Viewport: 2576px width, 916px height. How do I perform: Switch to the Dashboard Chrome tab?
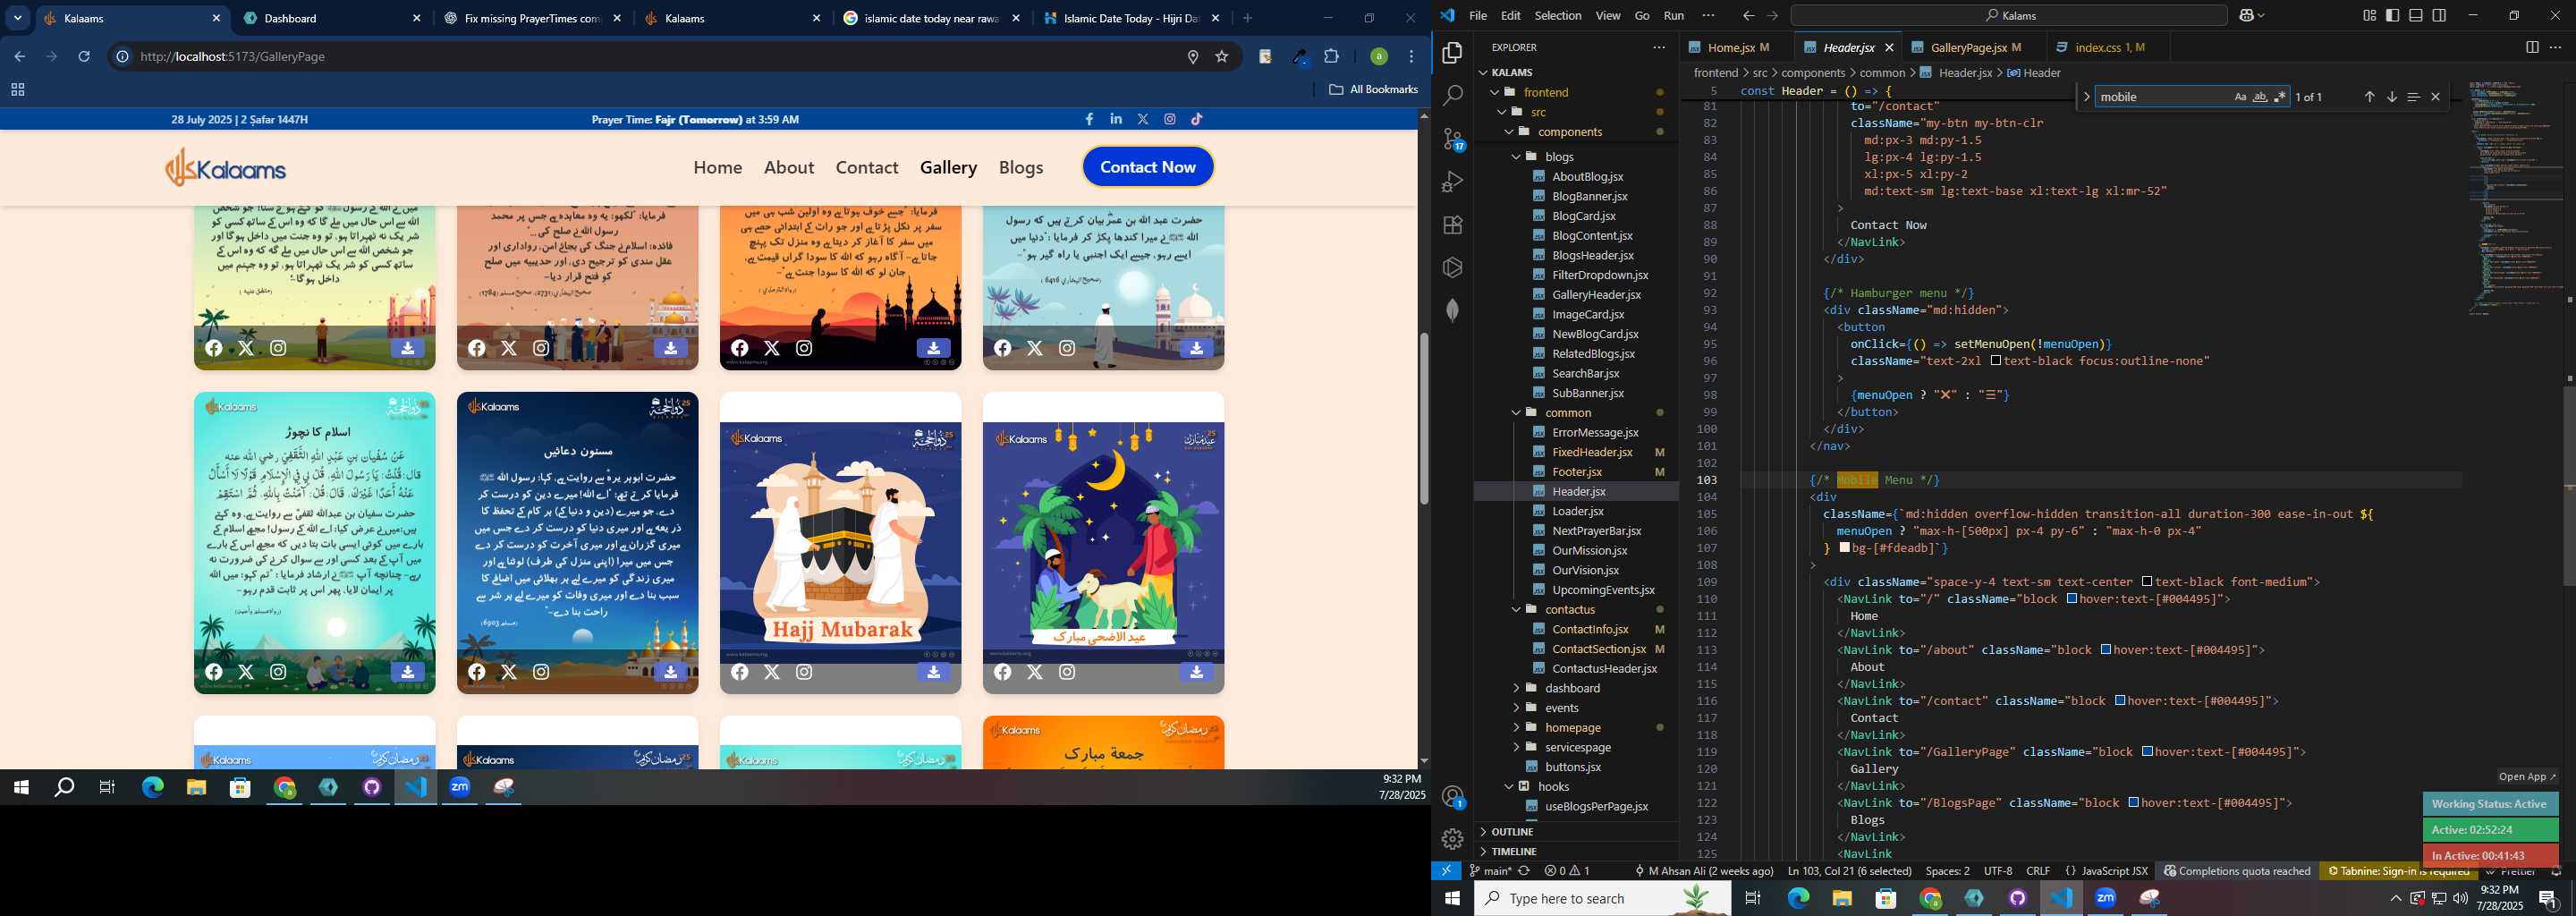333,18
